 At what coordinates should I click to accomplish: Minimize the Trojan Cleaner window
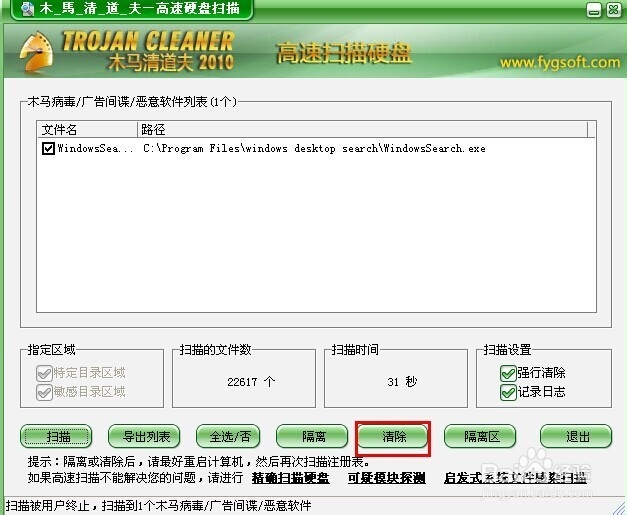click(594, 10)
